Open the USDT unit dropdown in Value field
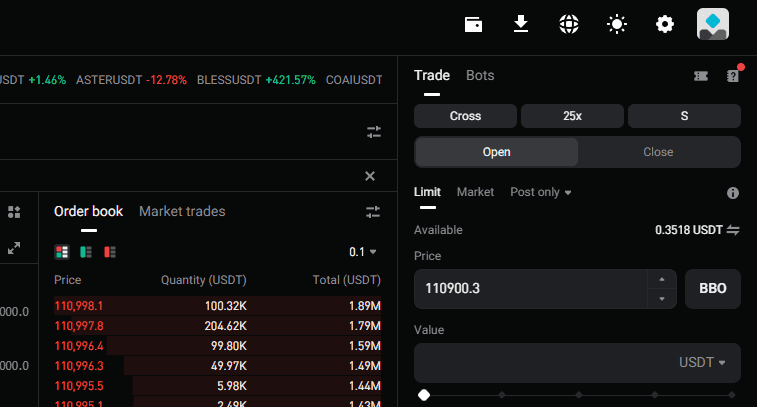Screen dimensions: 757x407 pos(702,362)
